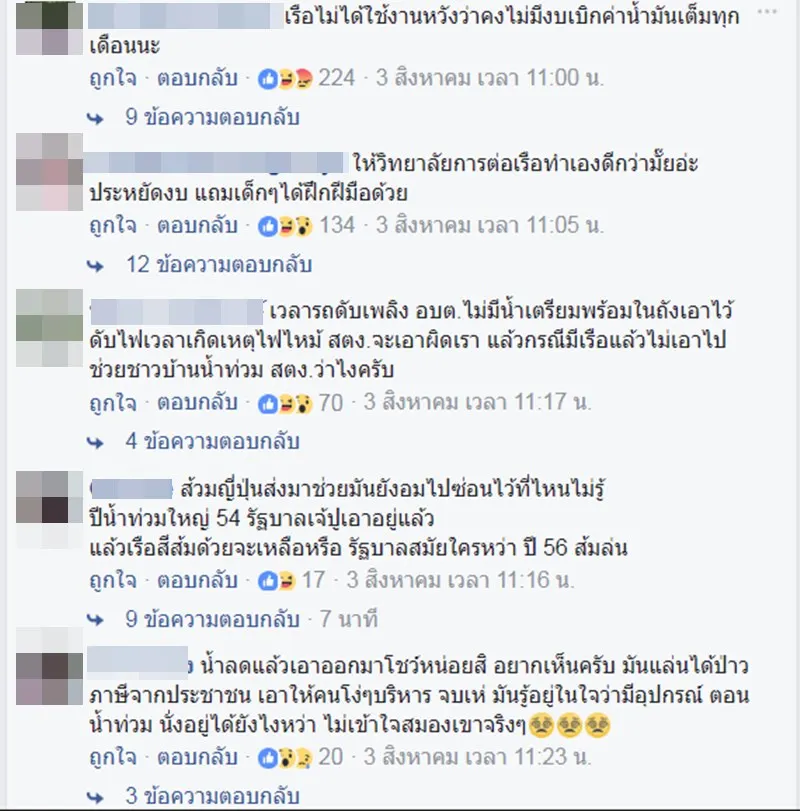Image resolution: width=800 pixels, height=811 pixels.
Task: Click ตอบกลับ on the 11:23 comment
Action: (197, 758)
